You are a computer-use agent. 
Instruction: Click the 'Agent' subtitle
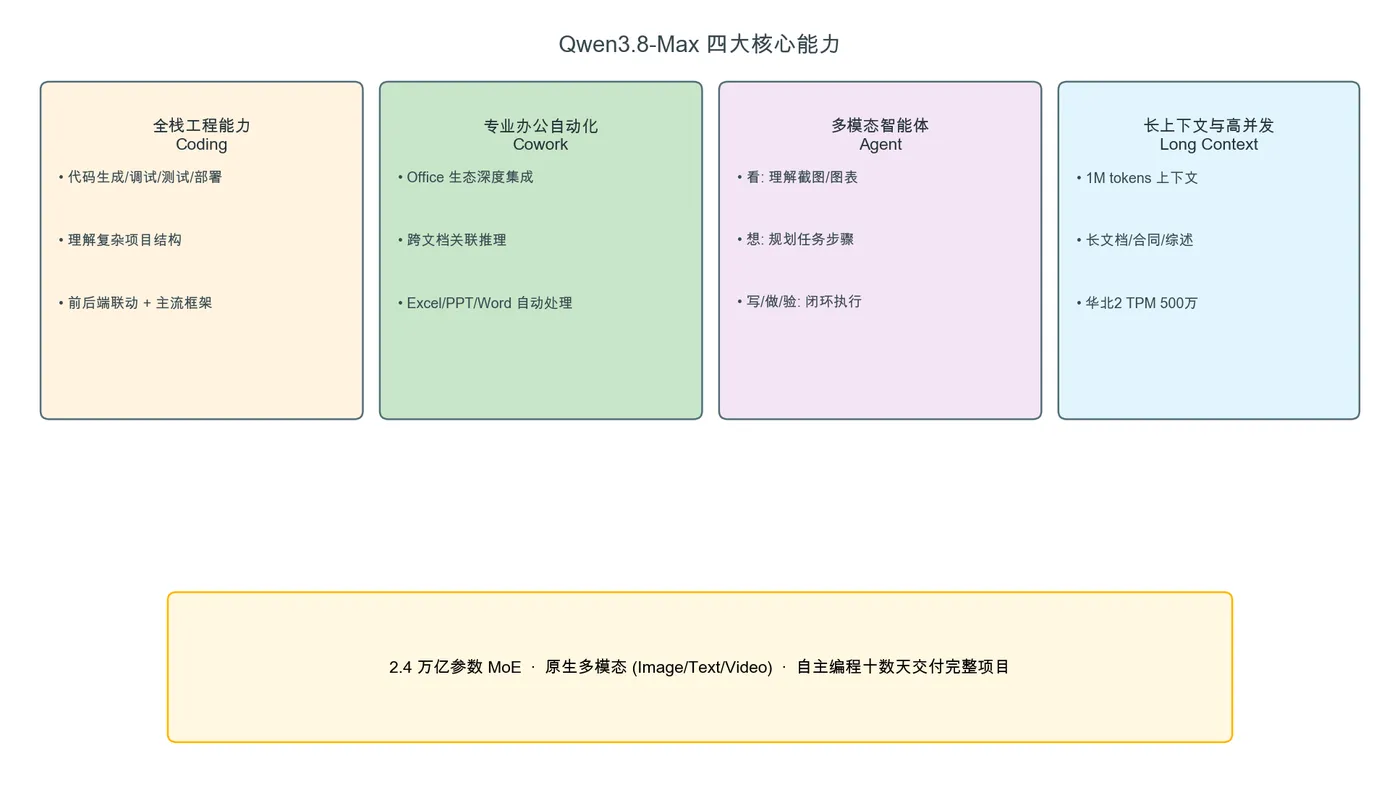880,144
